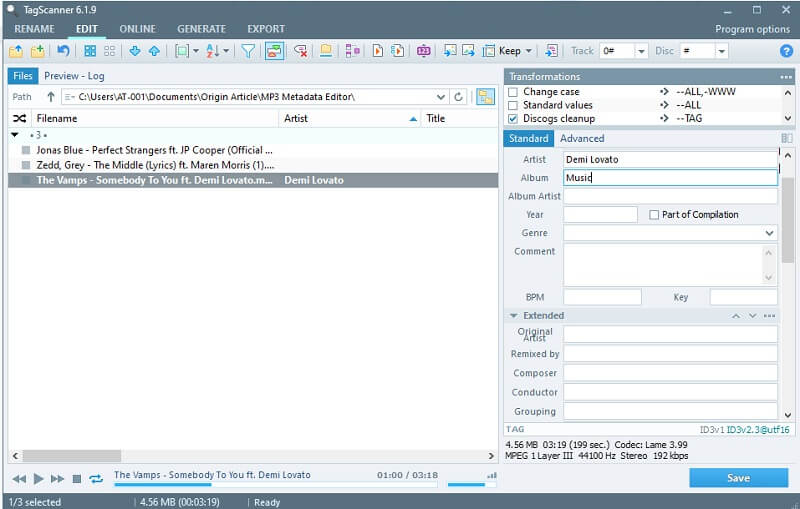Switch to the GENERATE tab

point(201,29)
